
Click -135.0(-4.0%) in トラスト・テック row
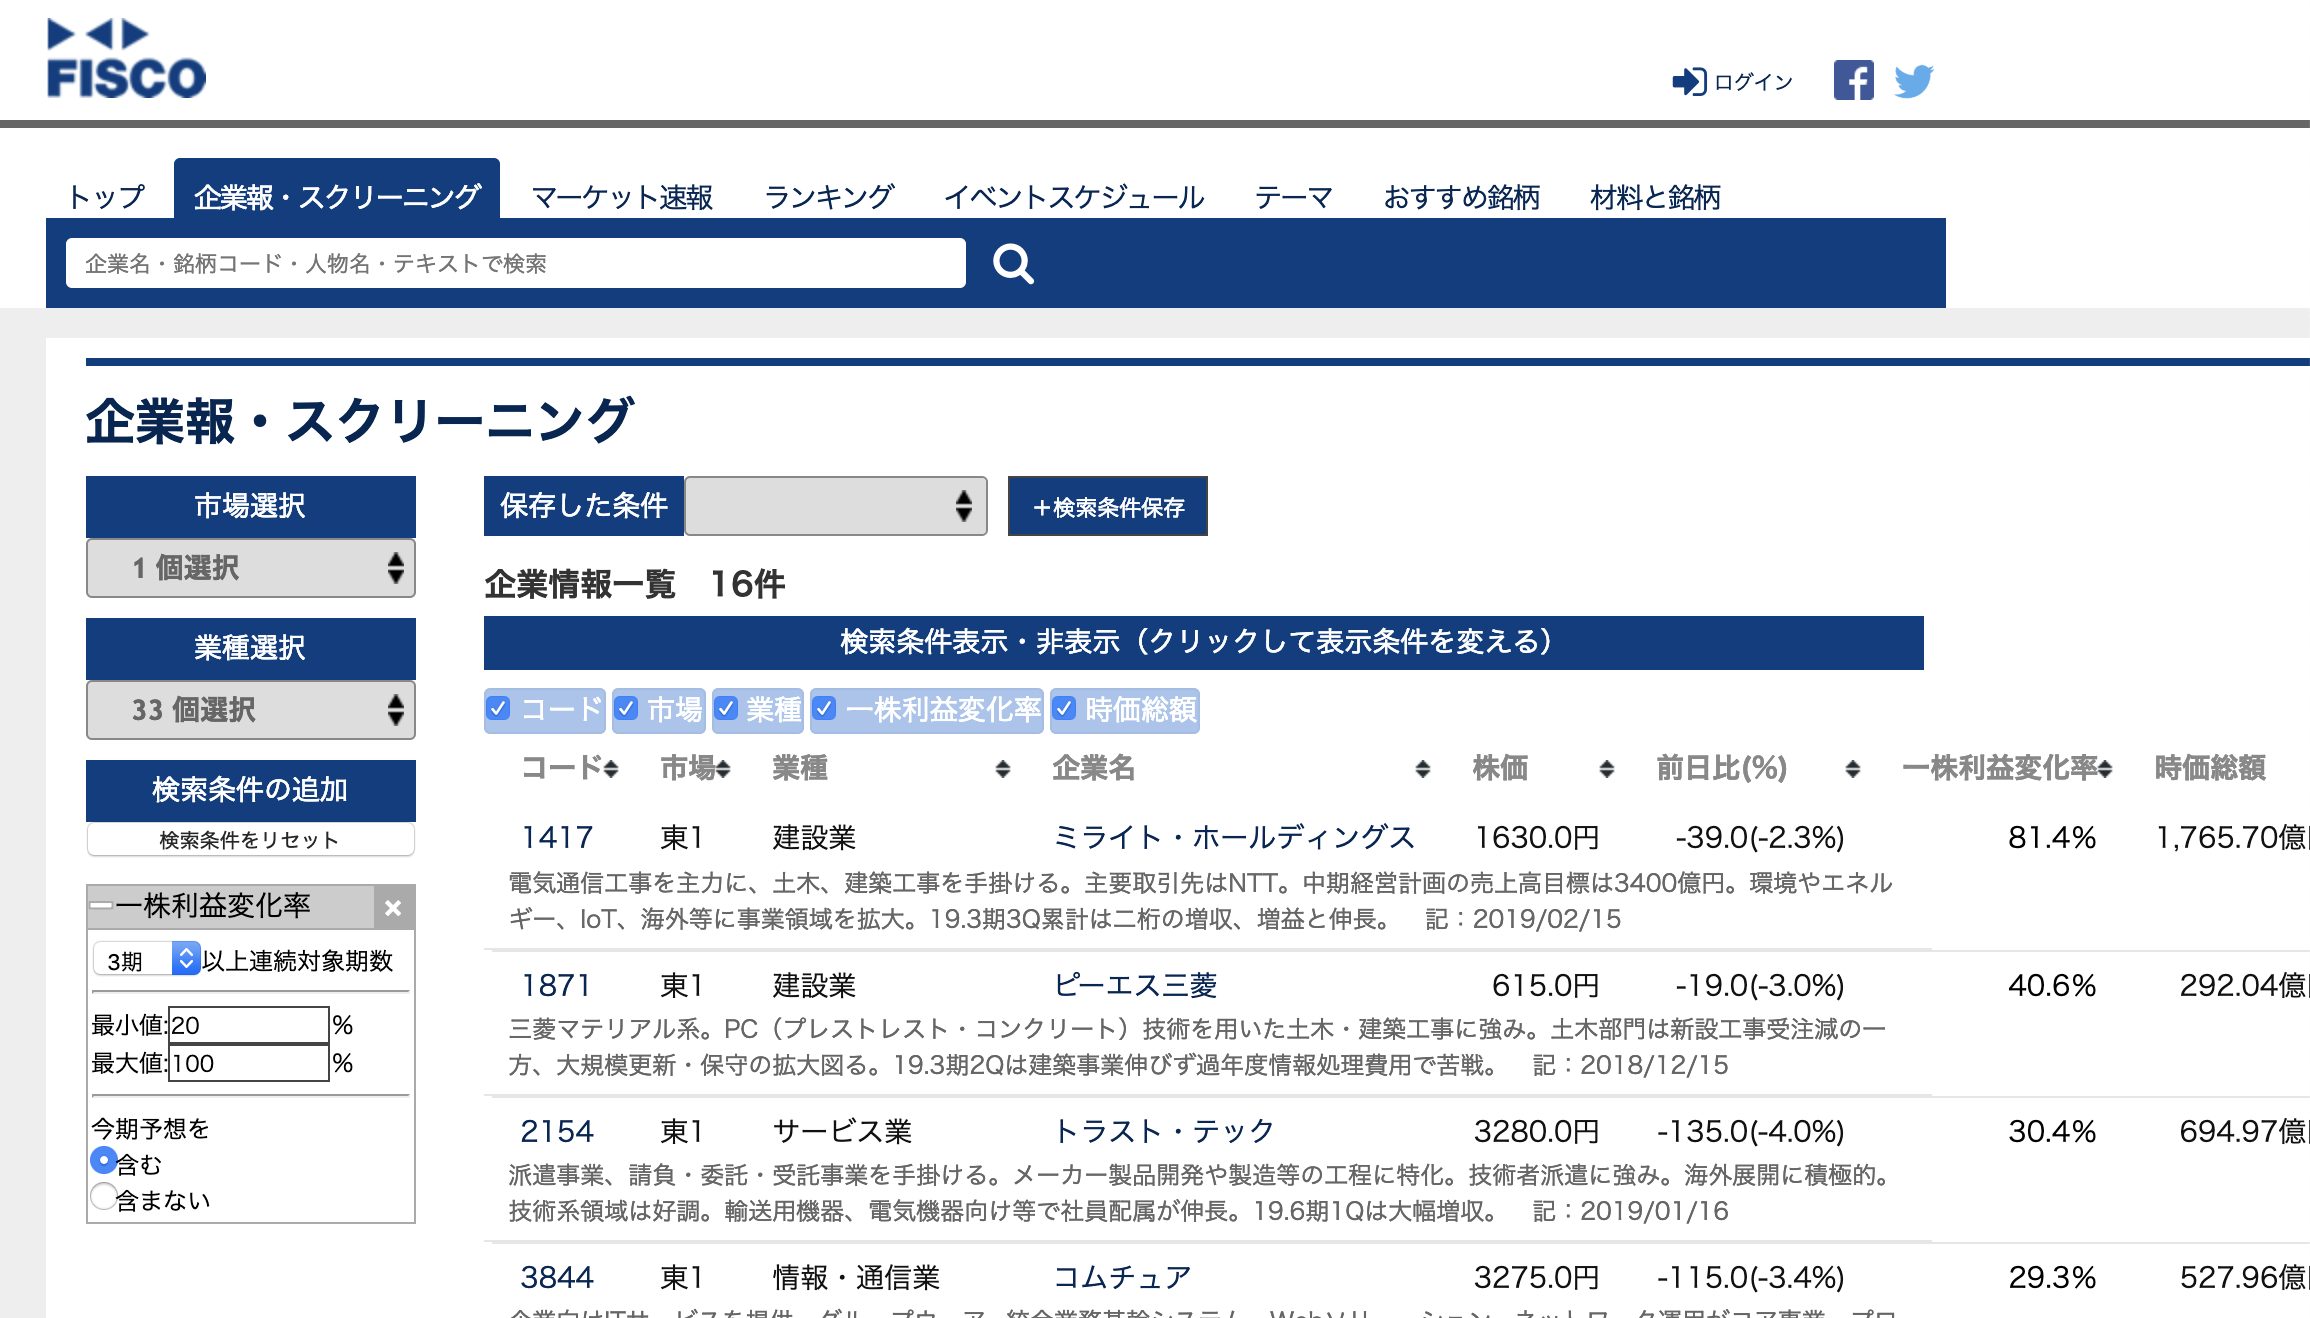pyautogui.click(x=1750, y=1131)
